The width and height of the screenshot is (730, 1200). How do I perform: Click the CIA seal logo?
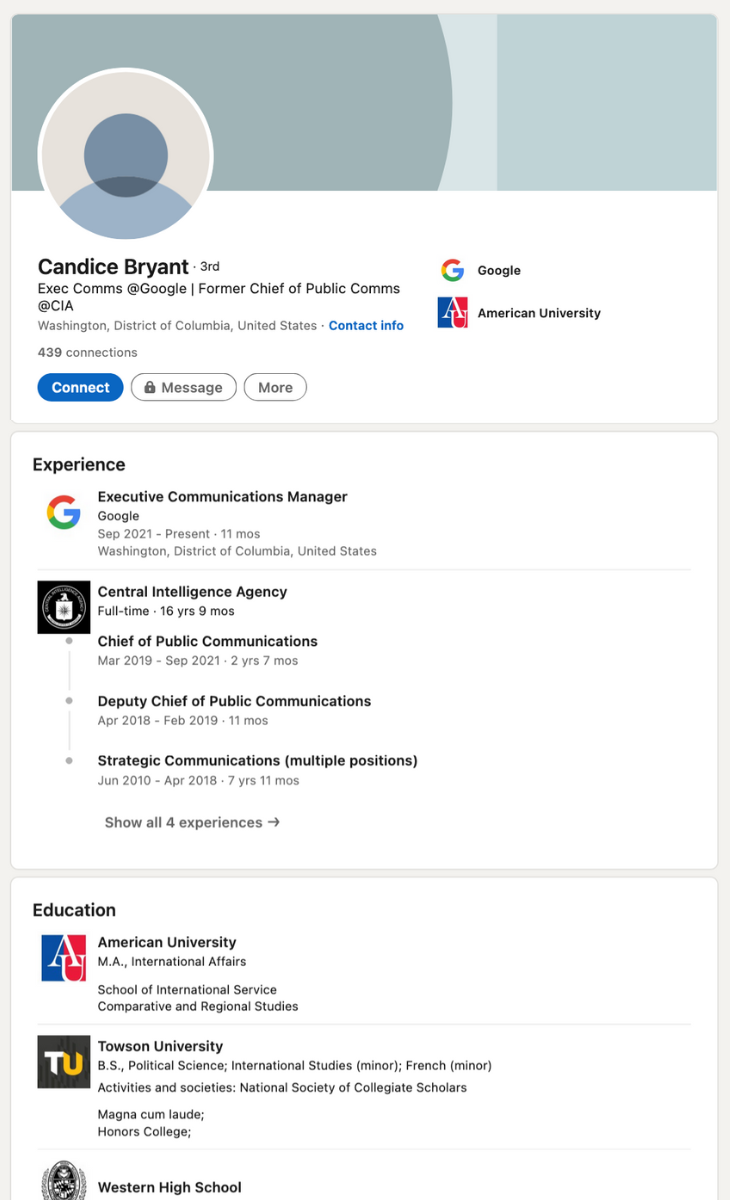(x=64, y=607)
